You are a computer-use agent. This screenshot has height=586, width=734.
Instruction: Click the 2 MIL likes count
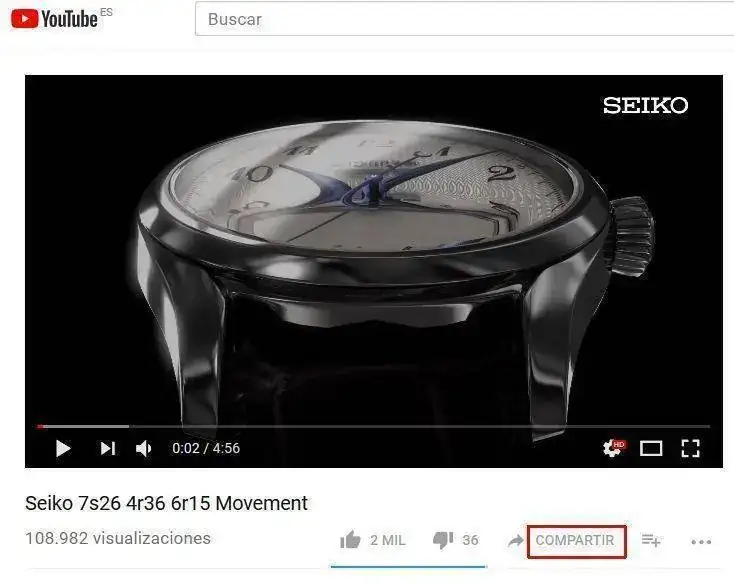pos(388,540)
